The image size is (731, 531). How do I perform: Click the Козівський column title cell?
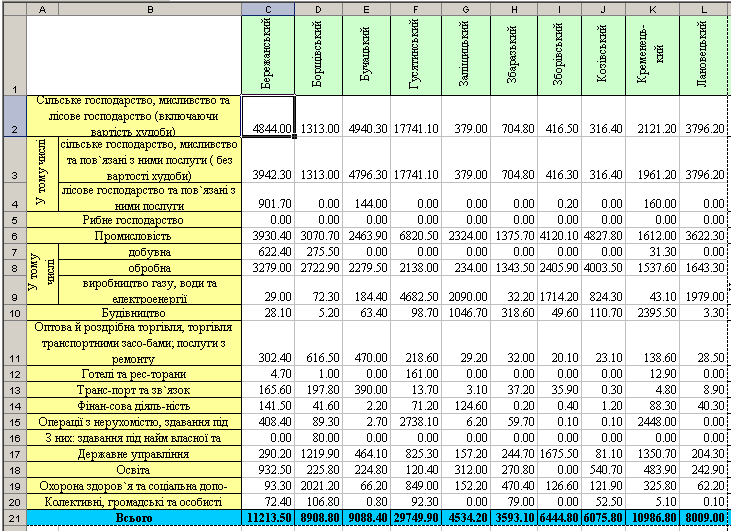604,55
